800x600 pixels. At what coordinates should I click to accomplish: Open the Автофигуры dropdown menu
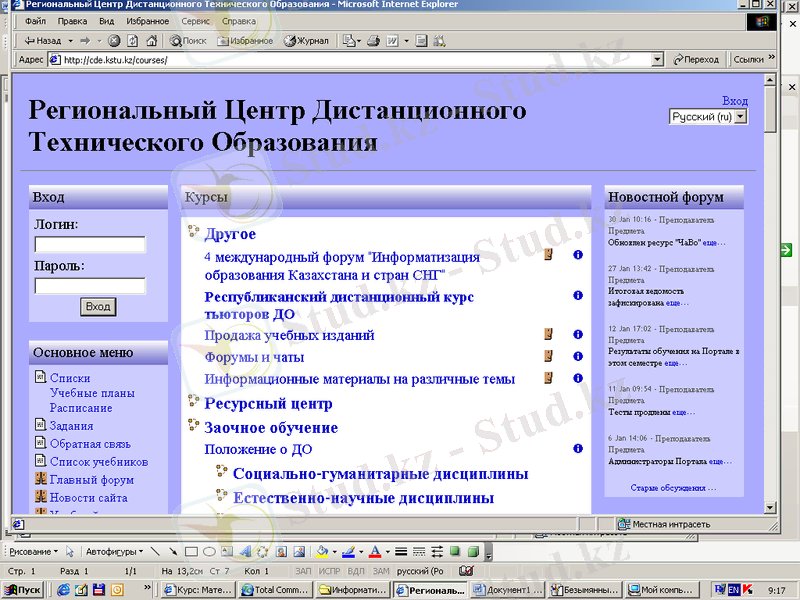[113, 551]
